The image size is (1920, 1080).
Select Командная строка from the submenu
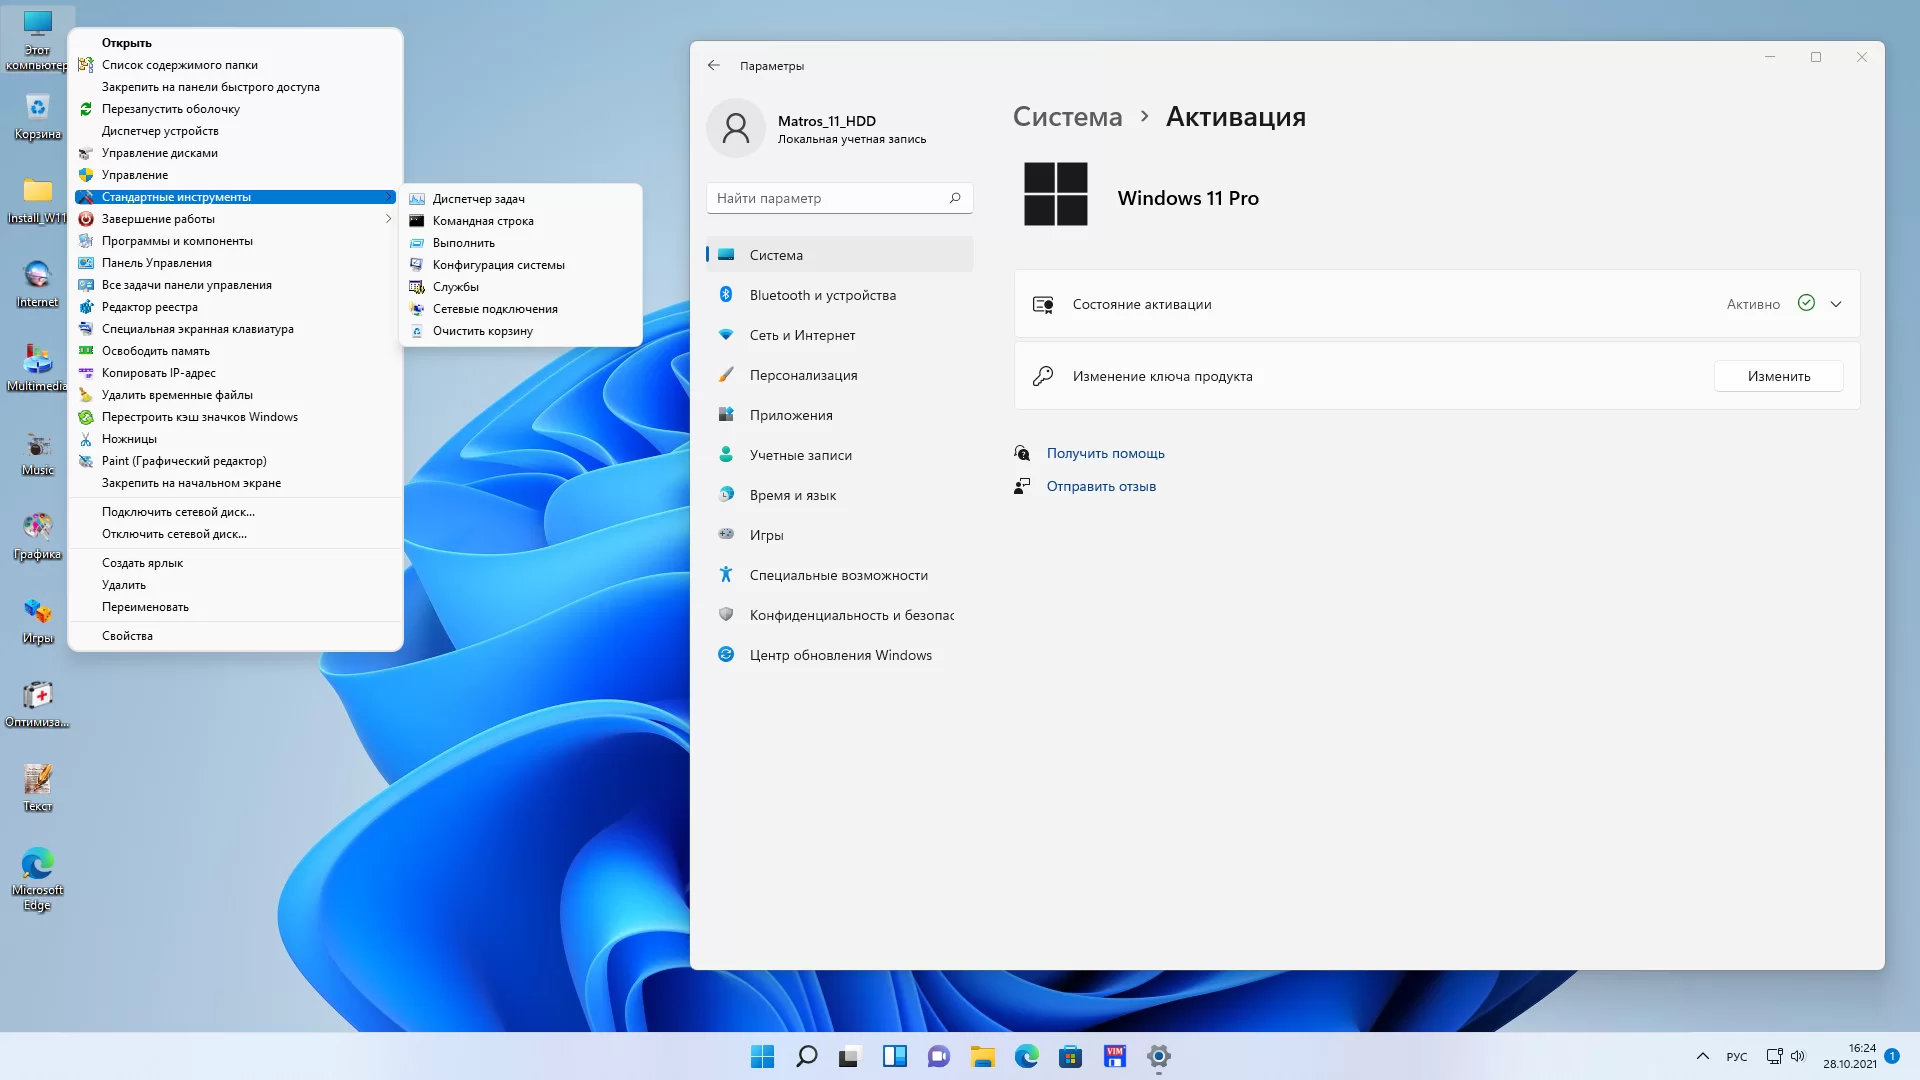(x=483, y=221)
